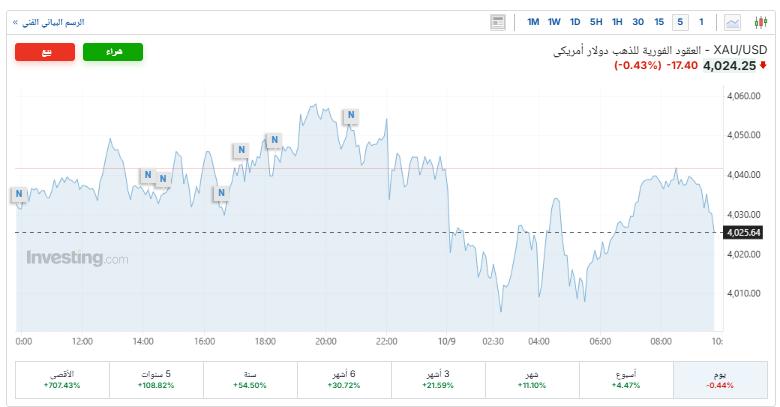The height and width of the screenshot is (407, 780).
Task: Open the الرسم البياني الفني technical chart link
Action: 50,22
